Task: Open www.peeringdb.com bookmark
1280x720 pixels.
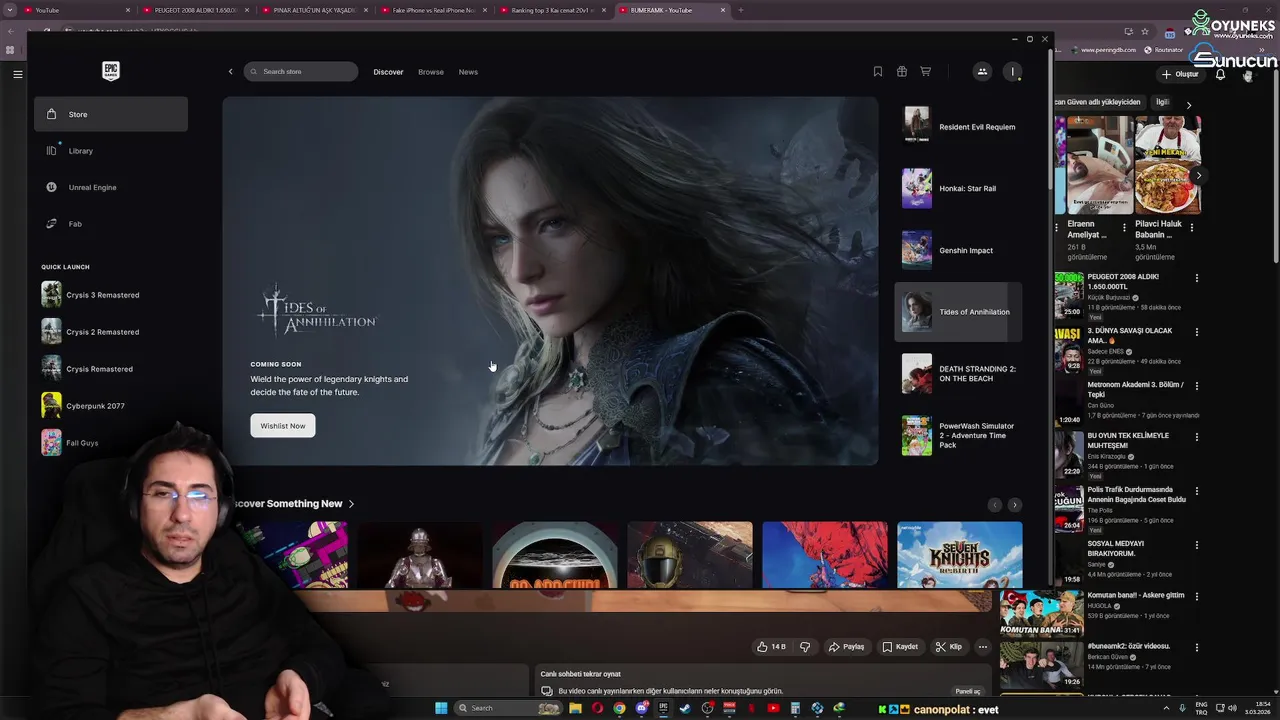Action: pos(1104,50)
